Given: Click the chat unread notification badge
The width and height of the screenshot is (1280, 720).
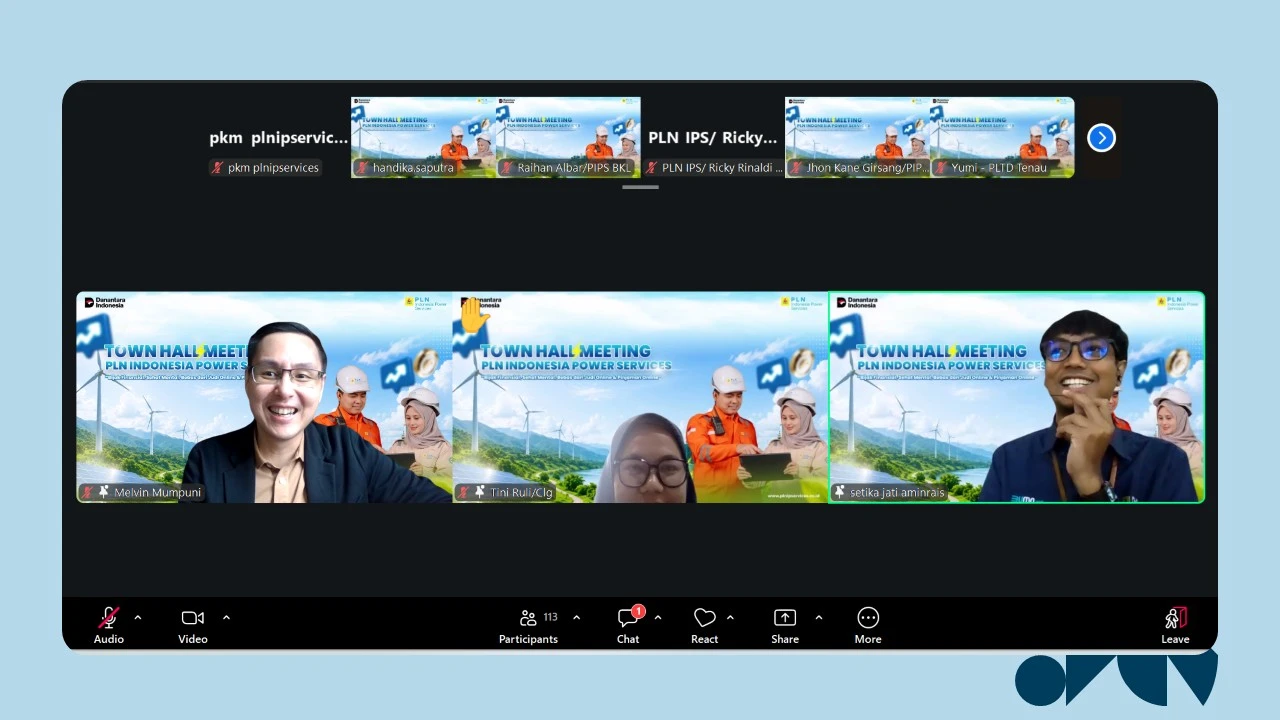Looking at the screenshot, I should pyautogui.click(x=638, y=611).
